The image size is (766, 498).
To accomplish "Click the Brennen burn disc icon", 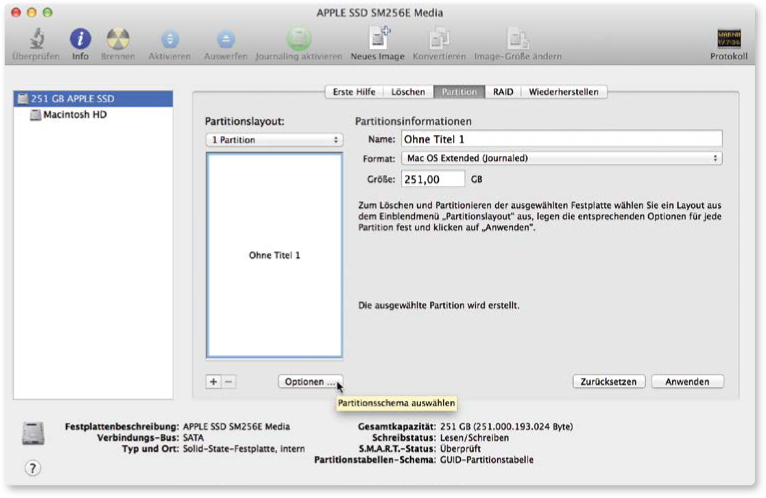I will [118, 39].
